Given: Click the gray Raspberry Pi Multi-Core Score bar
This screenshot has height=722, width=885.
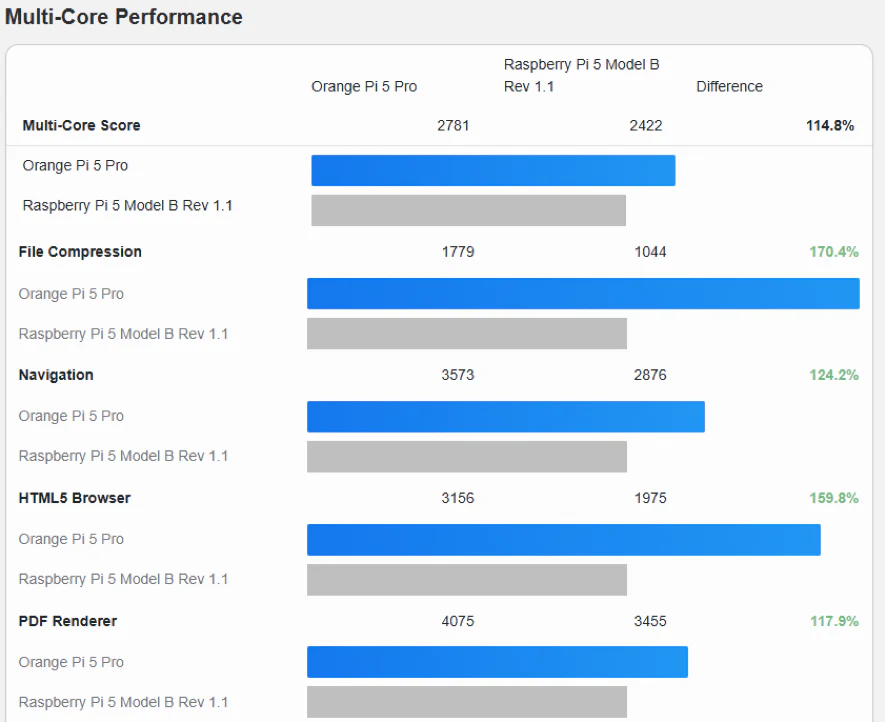Looking at the screenshot, I should 468,210.
